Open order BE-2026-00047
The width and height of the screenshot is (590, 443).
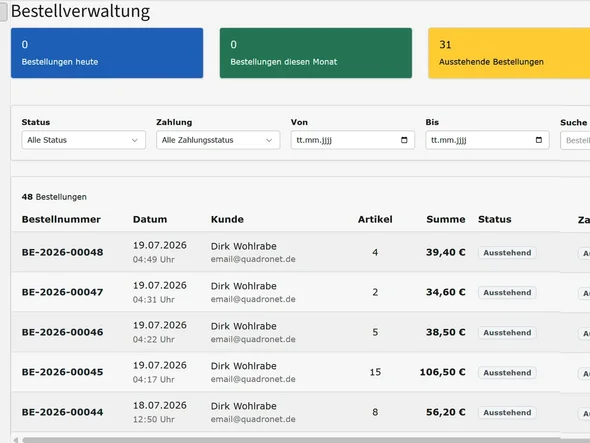click(x=62, y=292)
